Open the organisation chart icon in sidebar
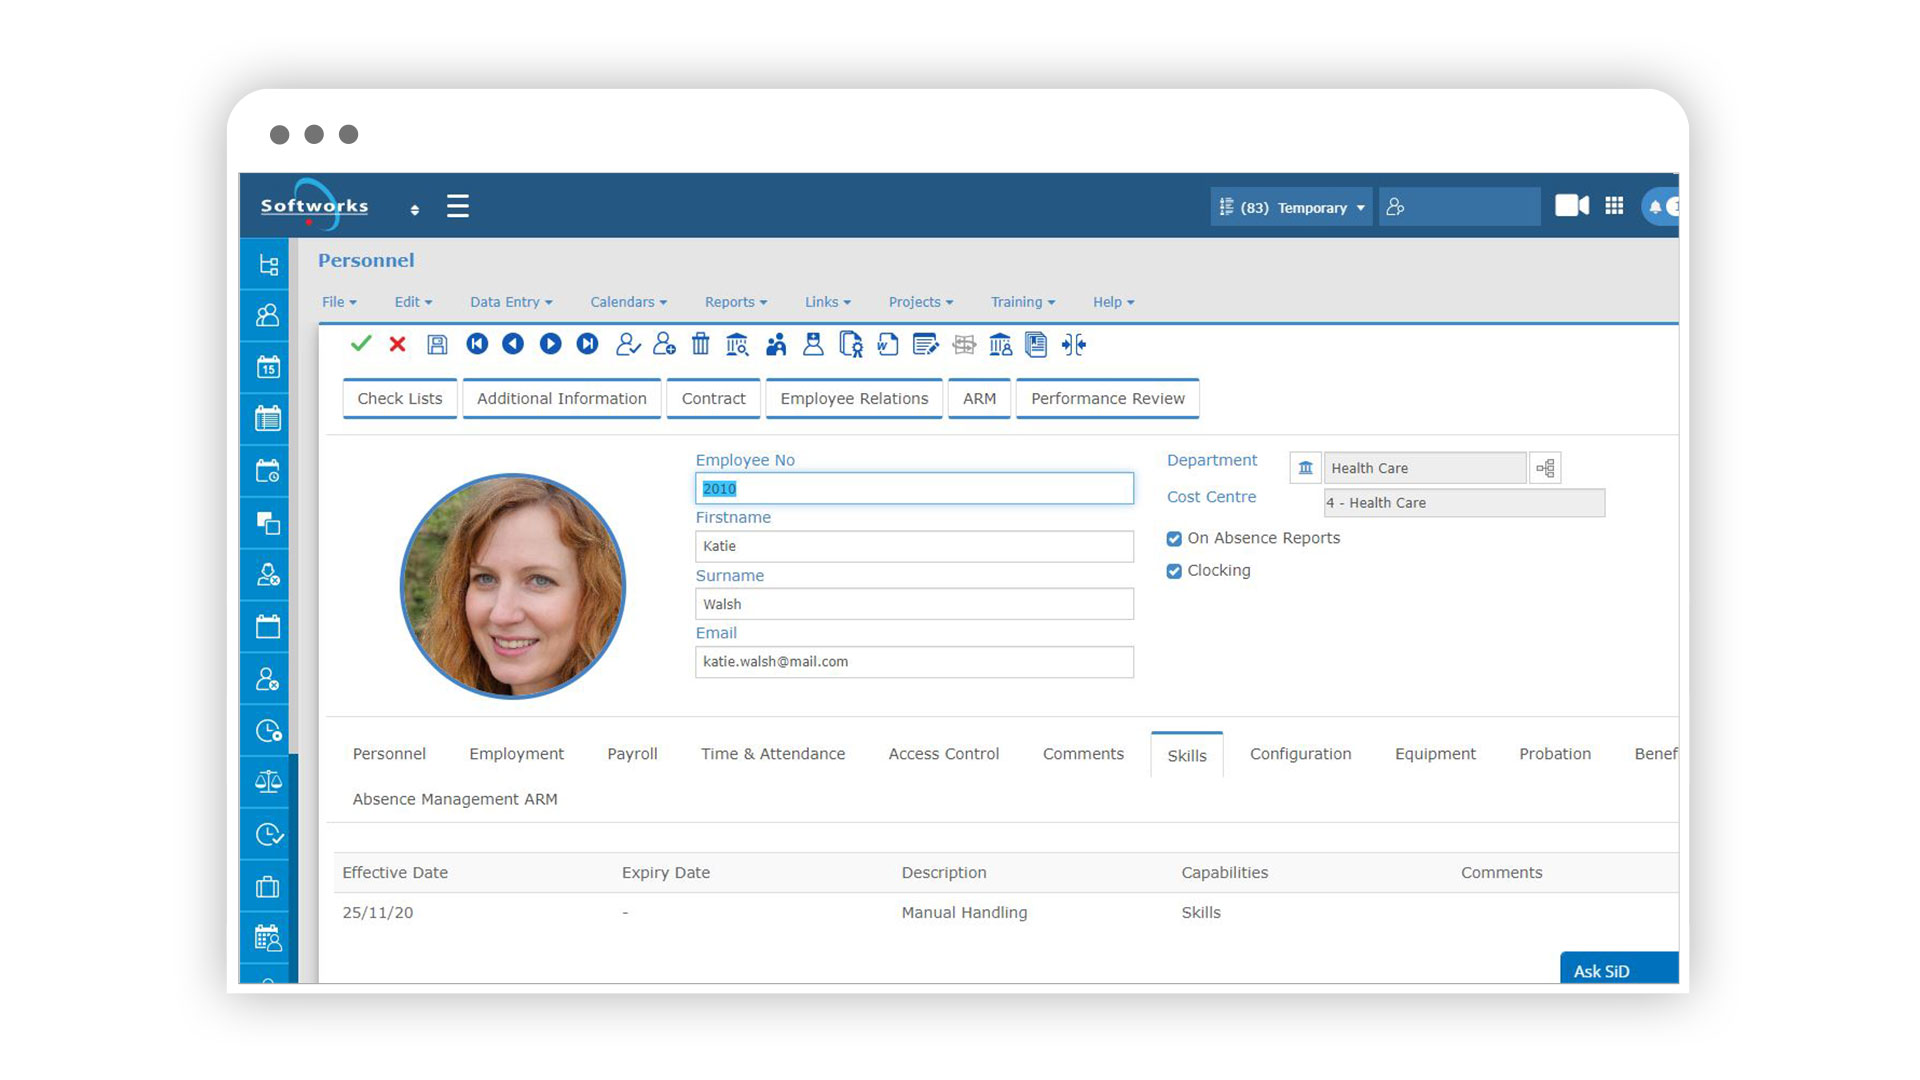Viewport: 1920px width, 1080px height. [x=264, y=264]
